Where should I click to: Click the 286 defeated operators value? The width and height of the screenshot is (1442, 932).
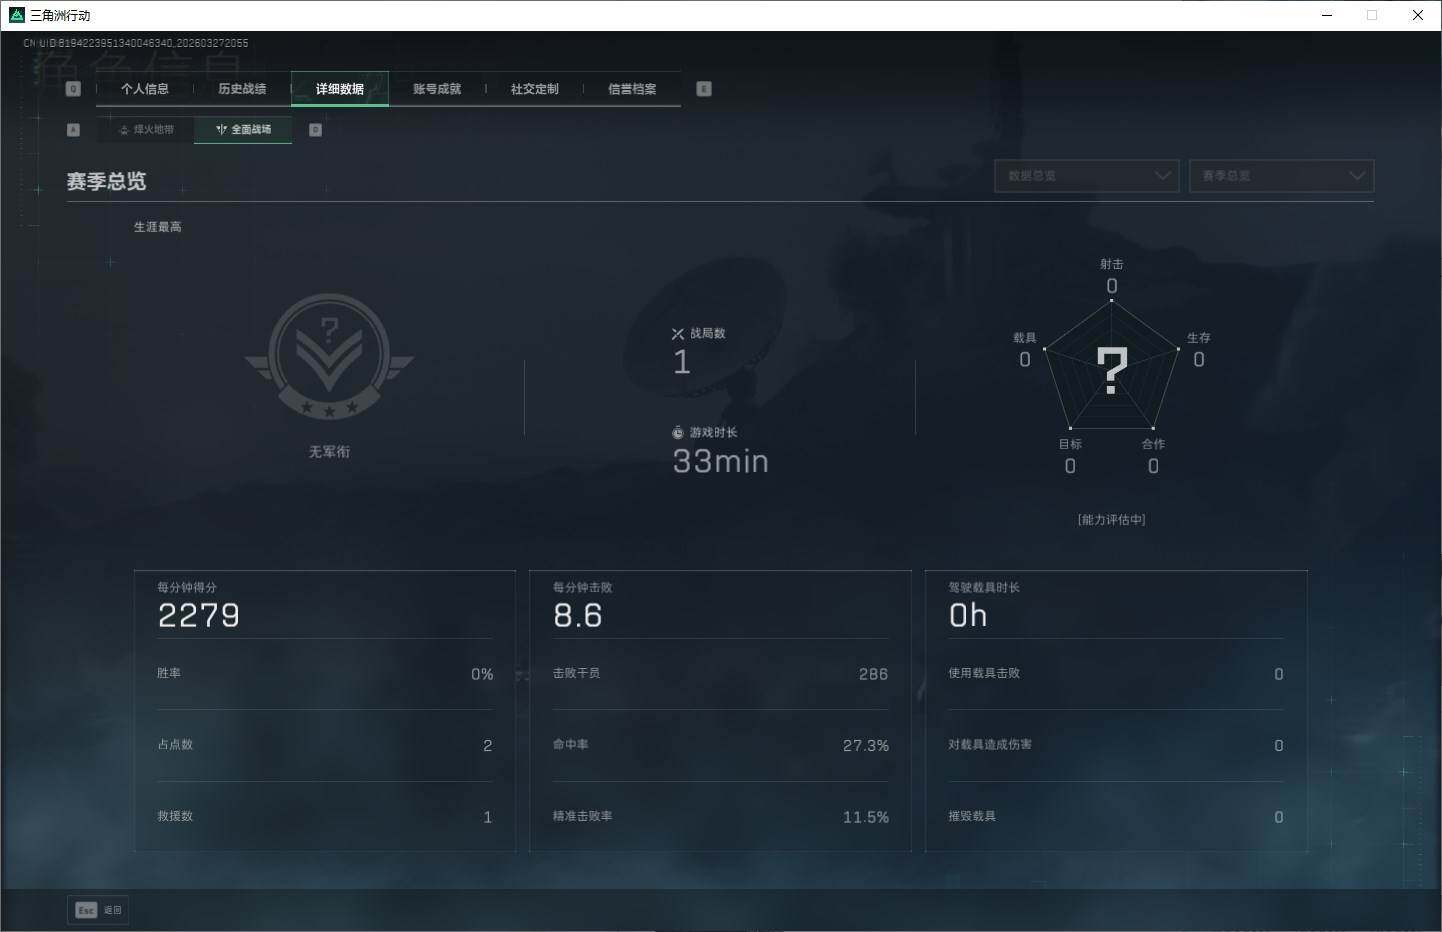(x=874, y=675)
